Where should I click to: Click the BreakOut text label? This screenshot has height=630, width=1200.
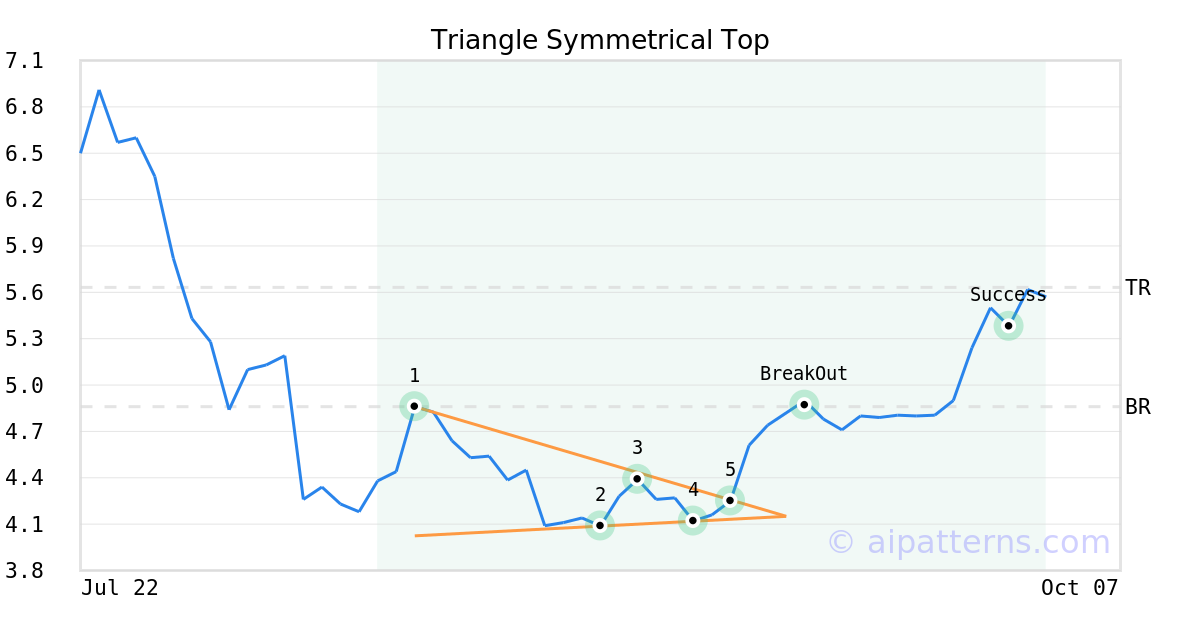803,374
